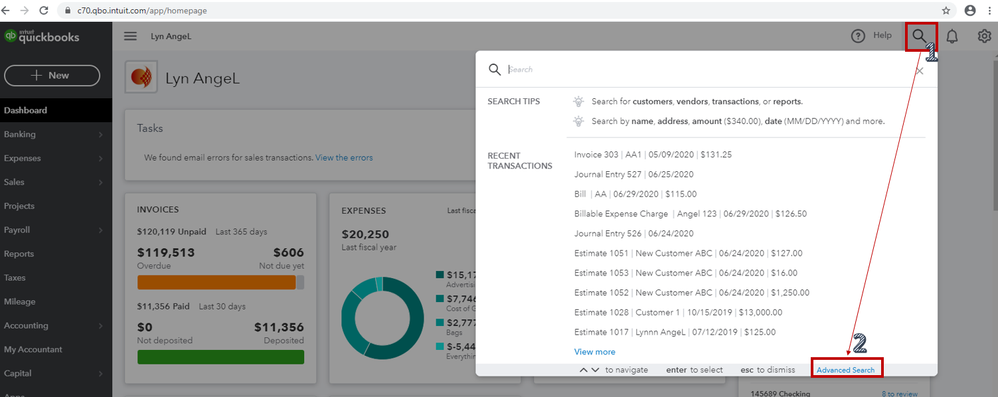Toggle the hamburger navigation menu
Viewport: 998px width, 397px height.
130,36
